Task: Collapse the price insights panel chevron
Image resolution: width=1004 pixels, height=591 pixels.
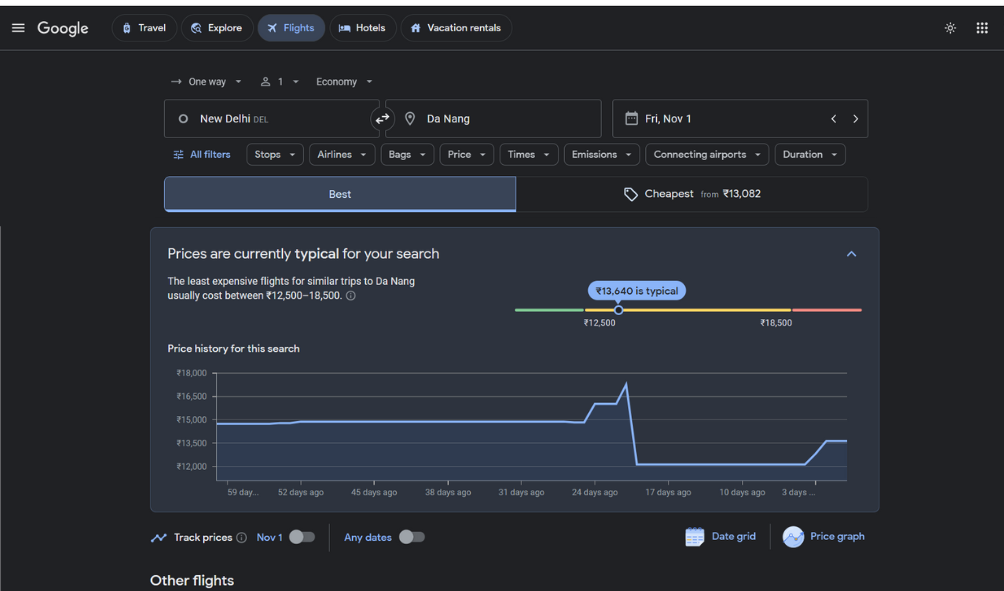Action: point(852,254)
